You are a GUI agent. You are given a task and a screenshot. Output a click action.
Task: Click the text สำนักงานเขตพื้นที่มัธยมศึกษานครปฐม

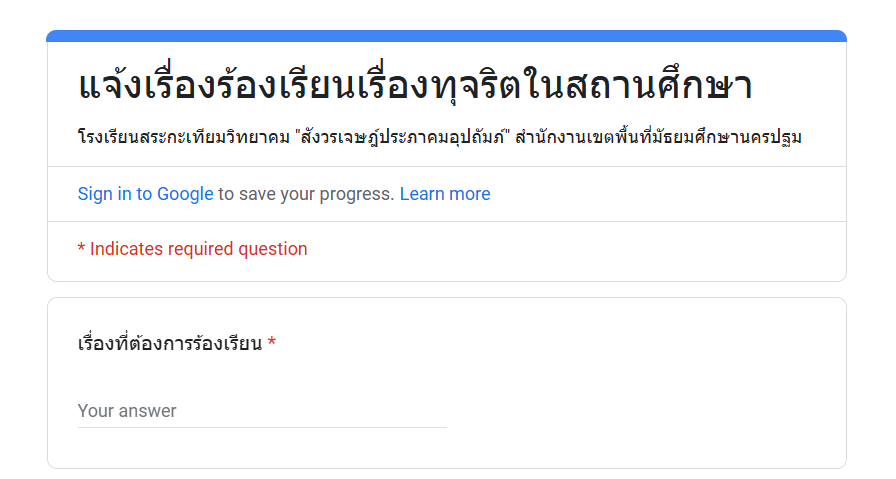pos(658,137)
